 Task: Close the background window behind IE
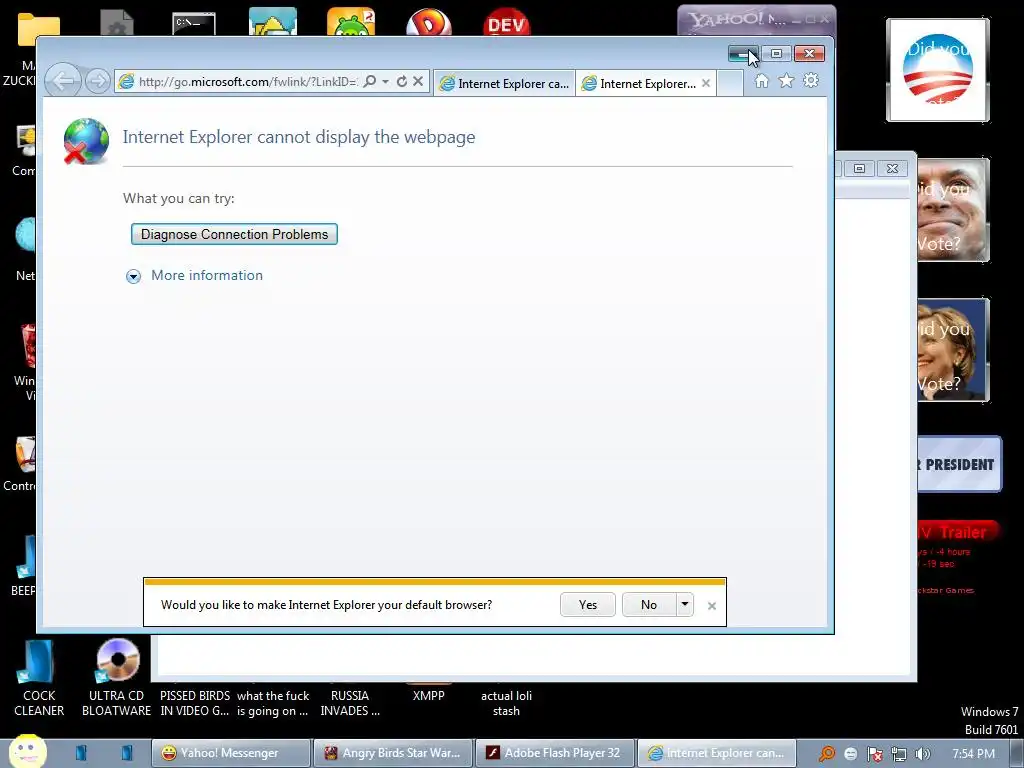(892, 168)
